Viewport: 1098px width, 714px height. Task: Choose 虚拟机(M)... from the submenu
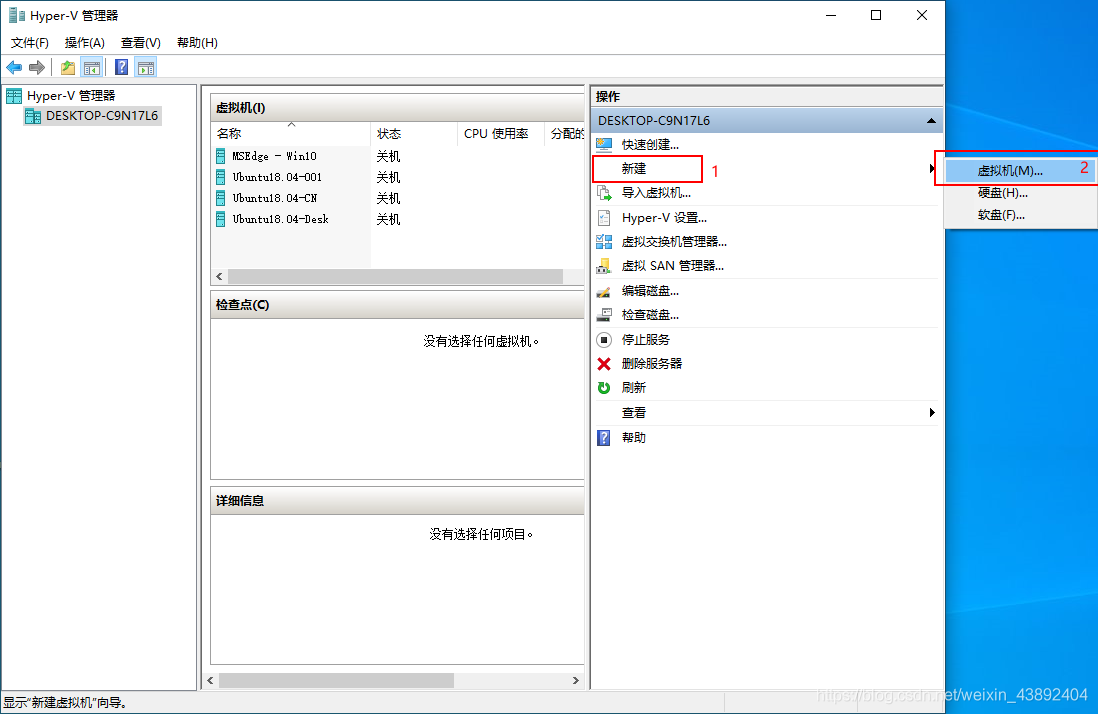pyautogui.click(x=1020, y=170)
